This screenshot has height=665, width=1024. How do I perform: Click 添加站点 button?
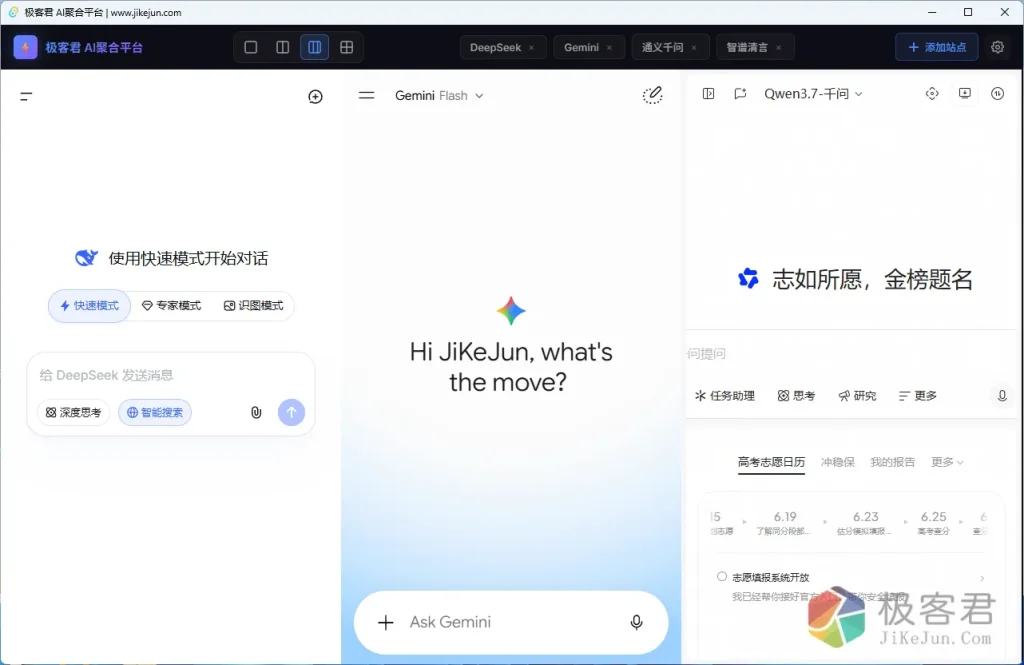pyautogui.click(x=936, y=47)
